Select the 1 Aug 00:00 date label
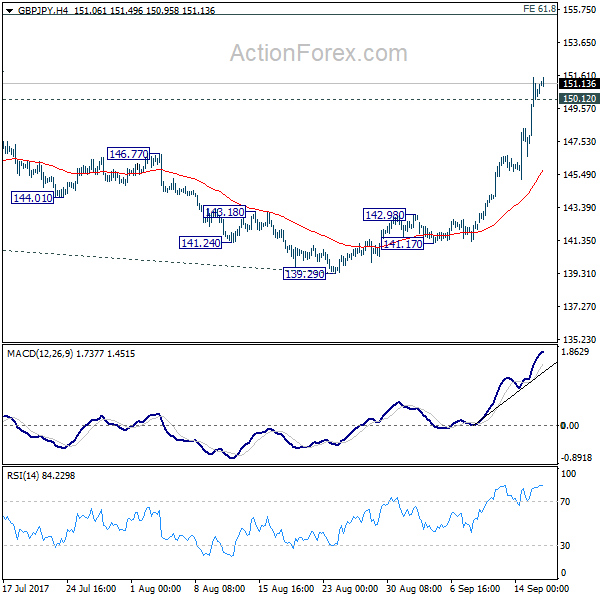This screenshot has height=600, width=600. coord(155,589)
